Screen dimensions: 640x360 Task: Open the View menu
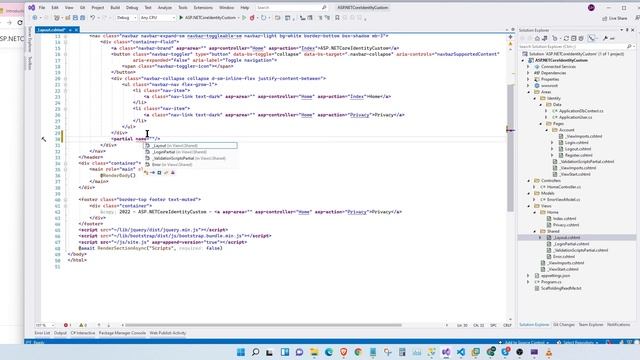pos(69,7)
